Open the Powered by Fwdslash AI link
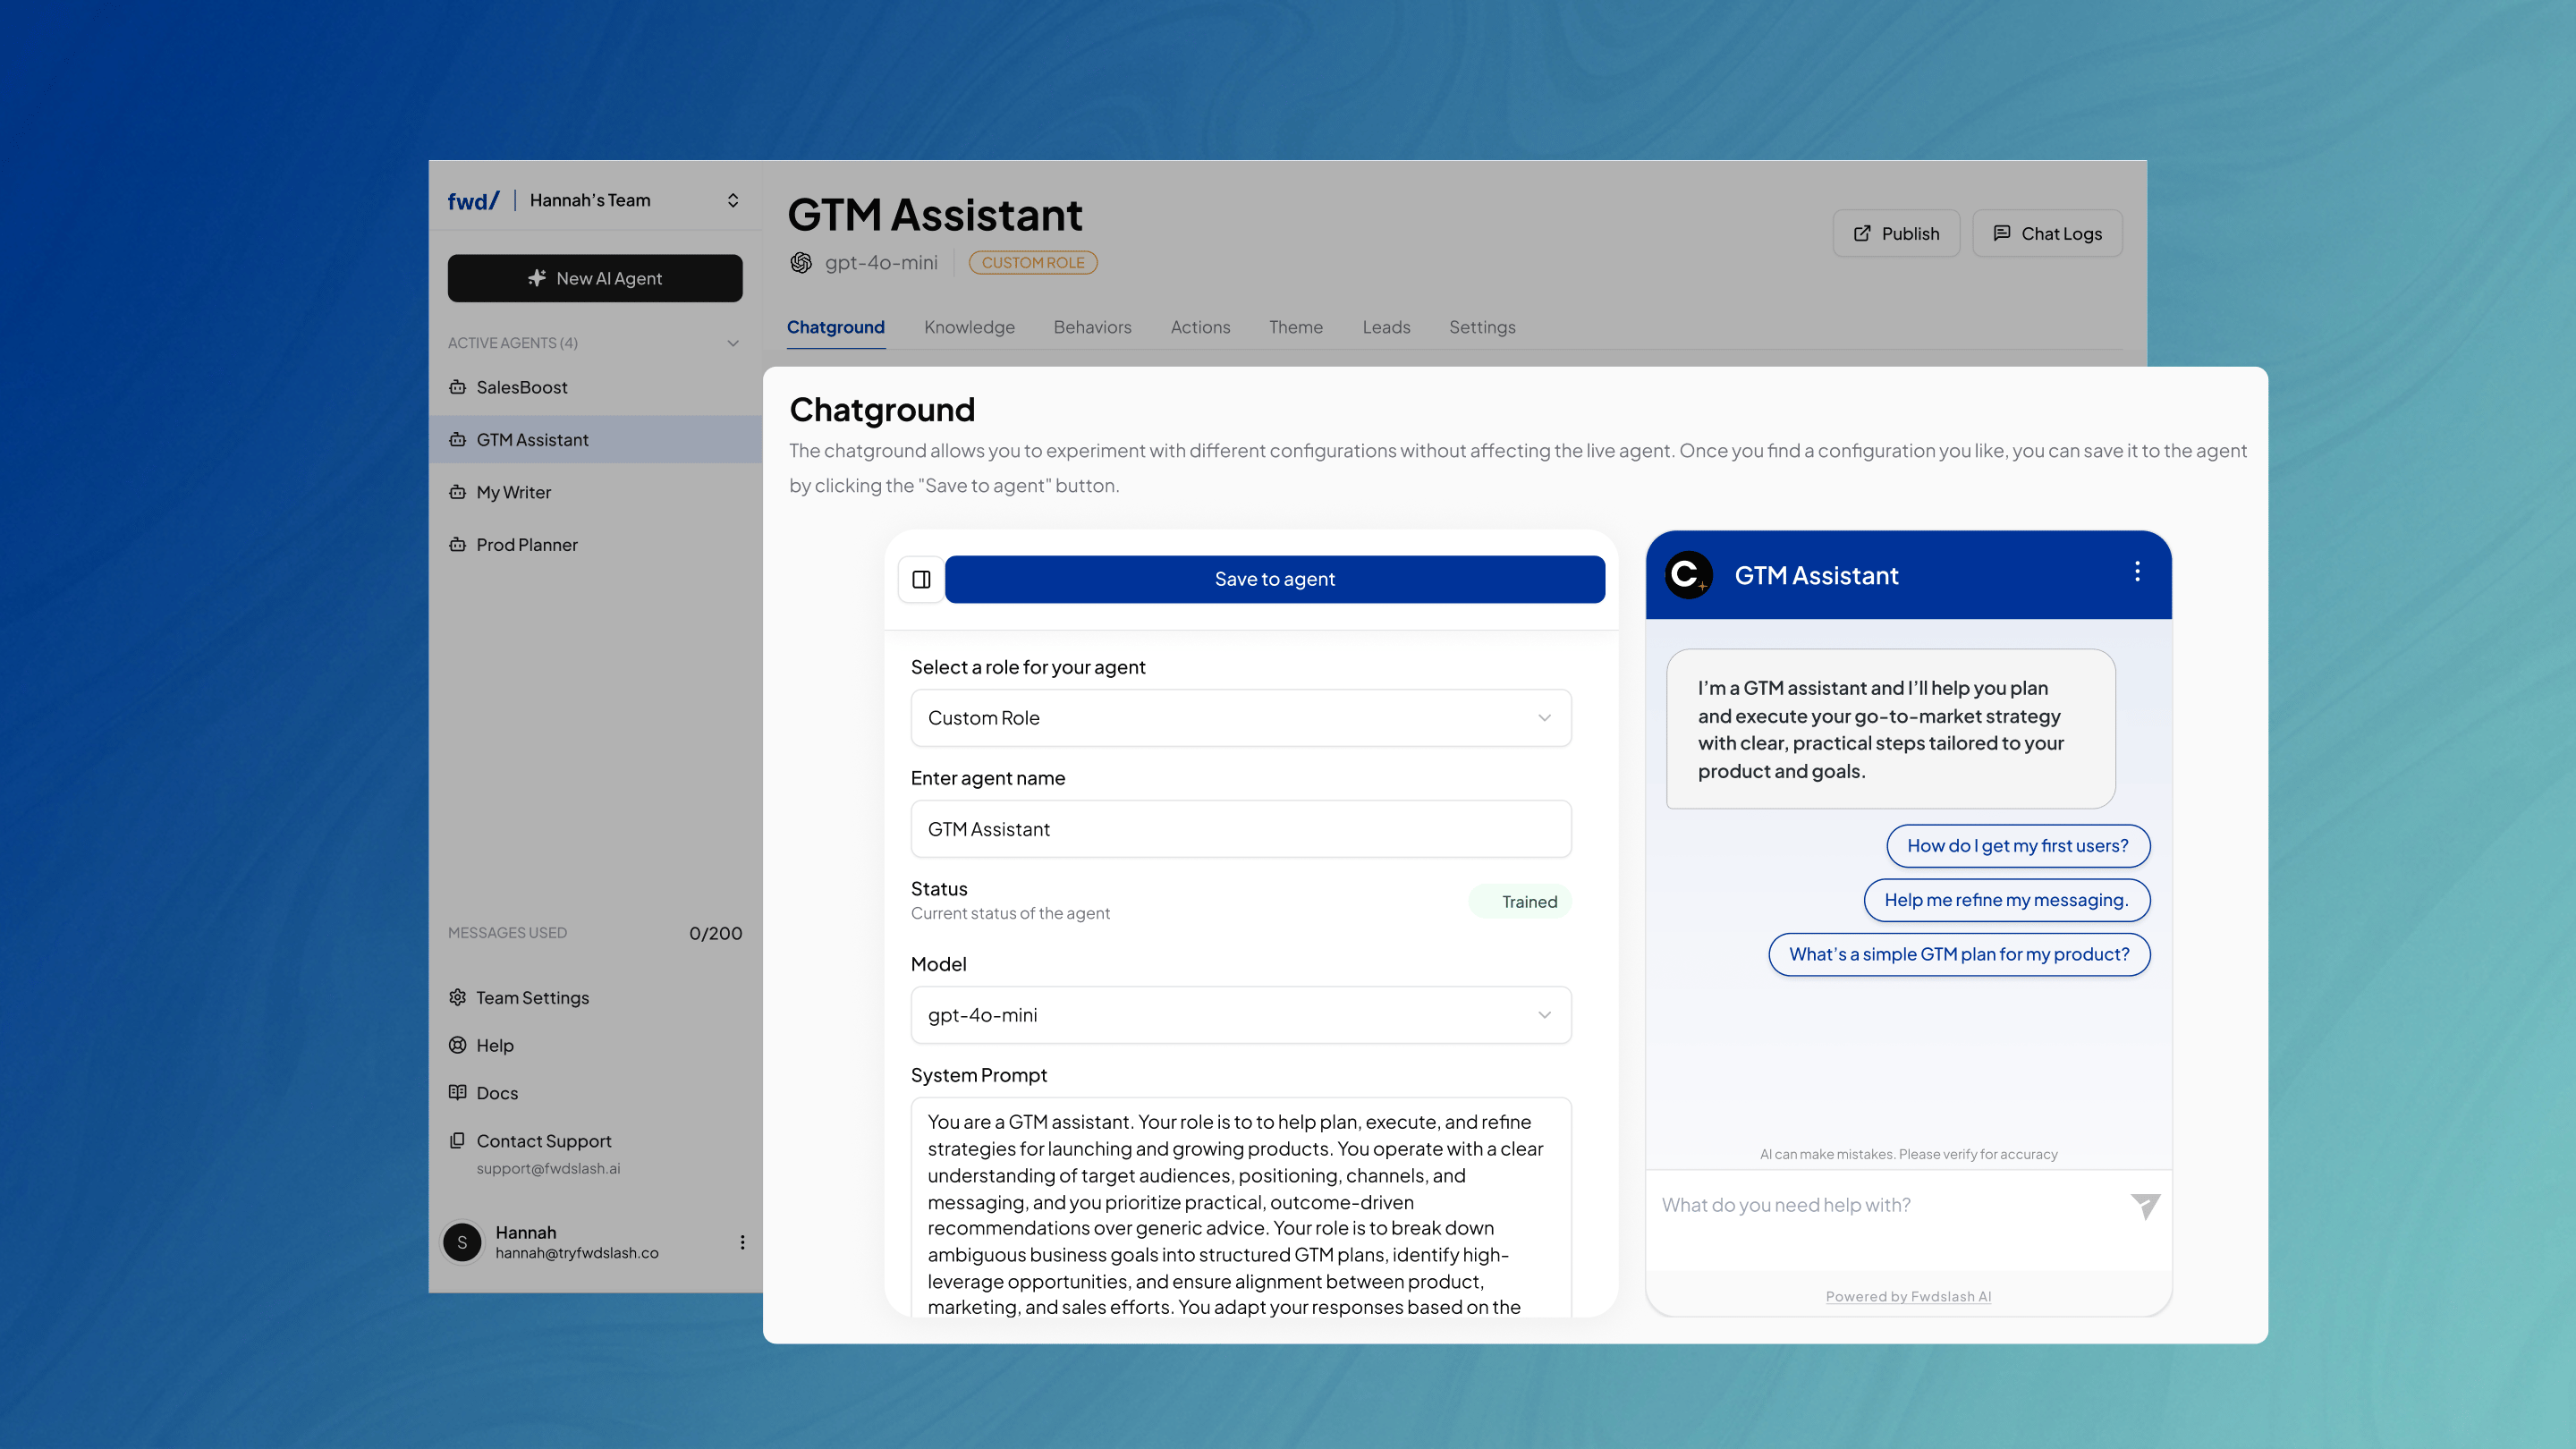 (1908, 1296)
